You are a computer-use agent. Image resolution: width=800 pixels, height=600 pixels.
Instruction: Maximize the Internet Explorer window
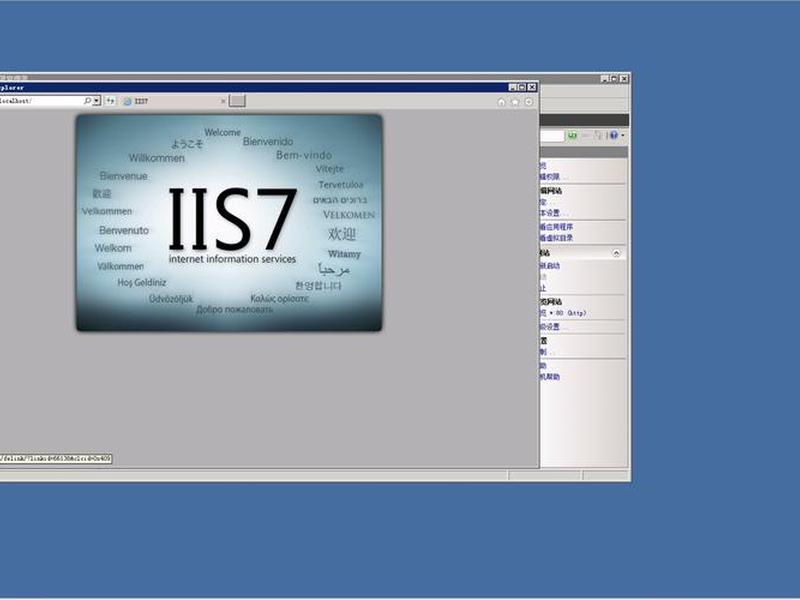click(x=522, y=87)
